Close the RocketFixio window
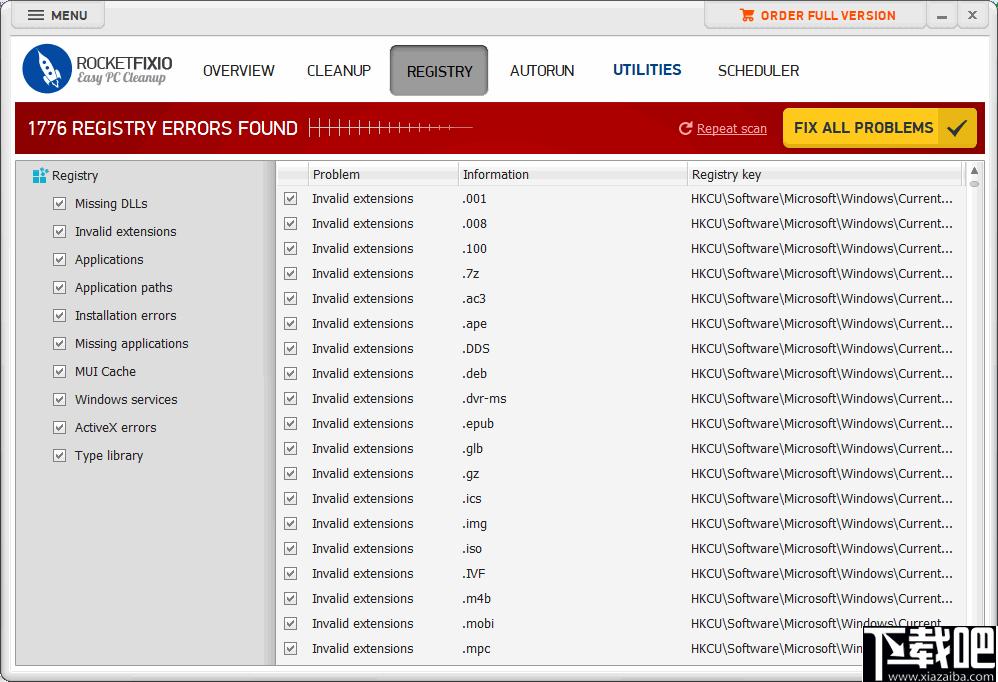This screenshot has height=682, width=998. [x=973, y=15]
